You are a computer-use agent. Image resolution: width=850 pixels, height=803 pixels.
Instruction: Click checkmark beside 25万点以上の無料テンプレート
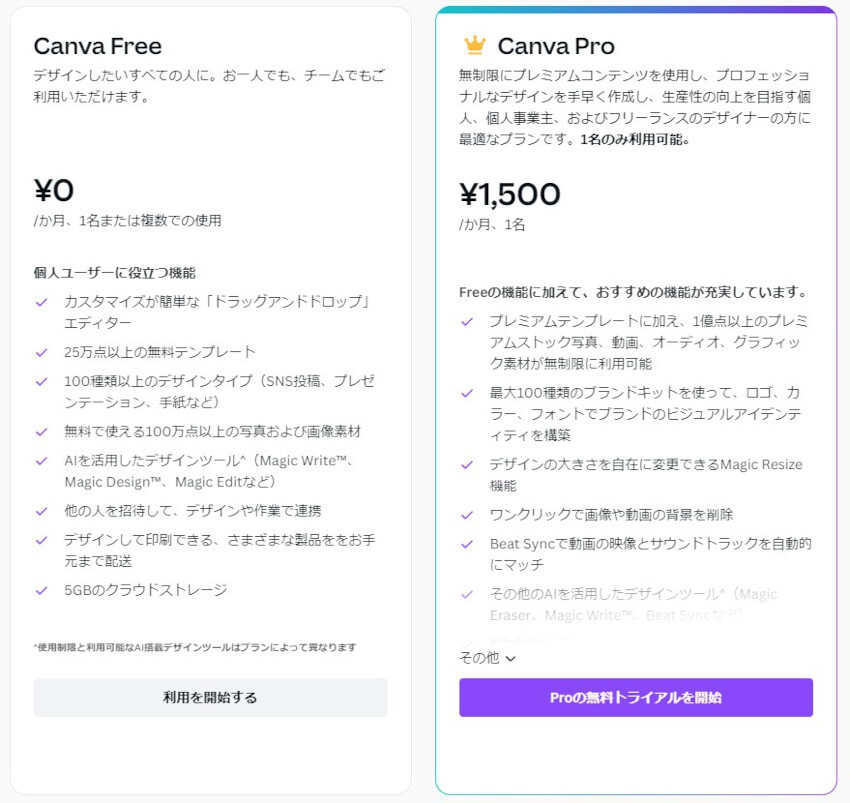coord(42,352)
